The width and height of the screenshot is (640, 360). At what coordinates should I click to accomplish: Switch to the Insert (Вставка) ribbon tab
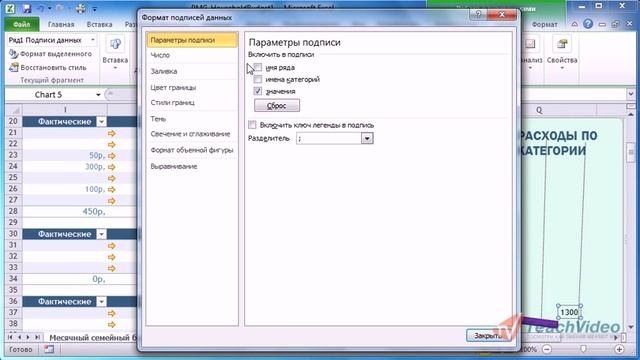pyautogui.click(x=100, y=24)
